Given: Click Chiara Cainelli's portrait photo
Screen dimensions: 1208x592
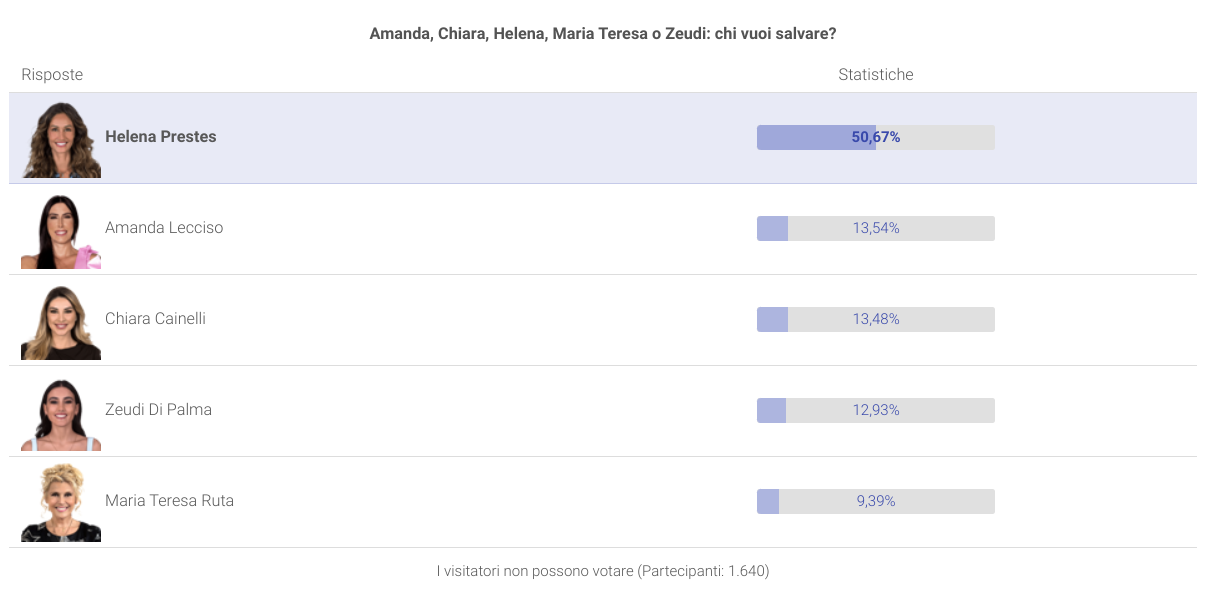Looking at the screenshot, I should 61,320.
